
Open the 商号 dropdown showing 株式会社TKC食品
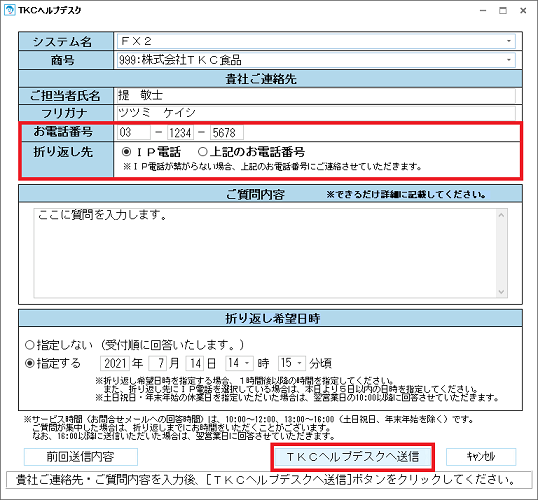tap(316, 60)
